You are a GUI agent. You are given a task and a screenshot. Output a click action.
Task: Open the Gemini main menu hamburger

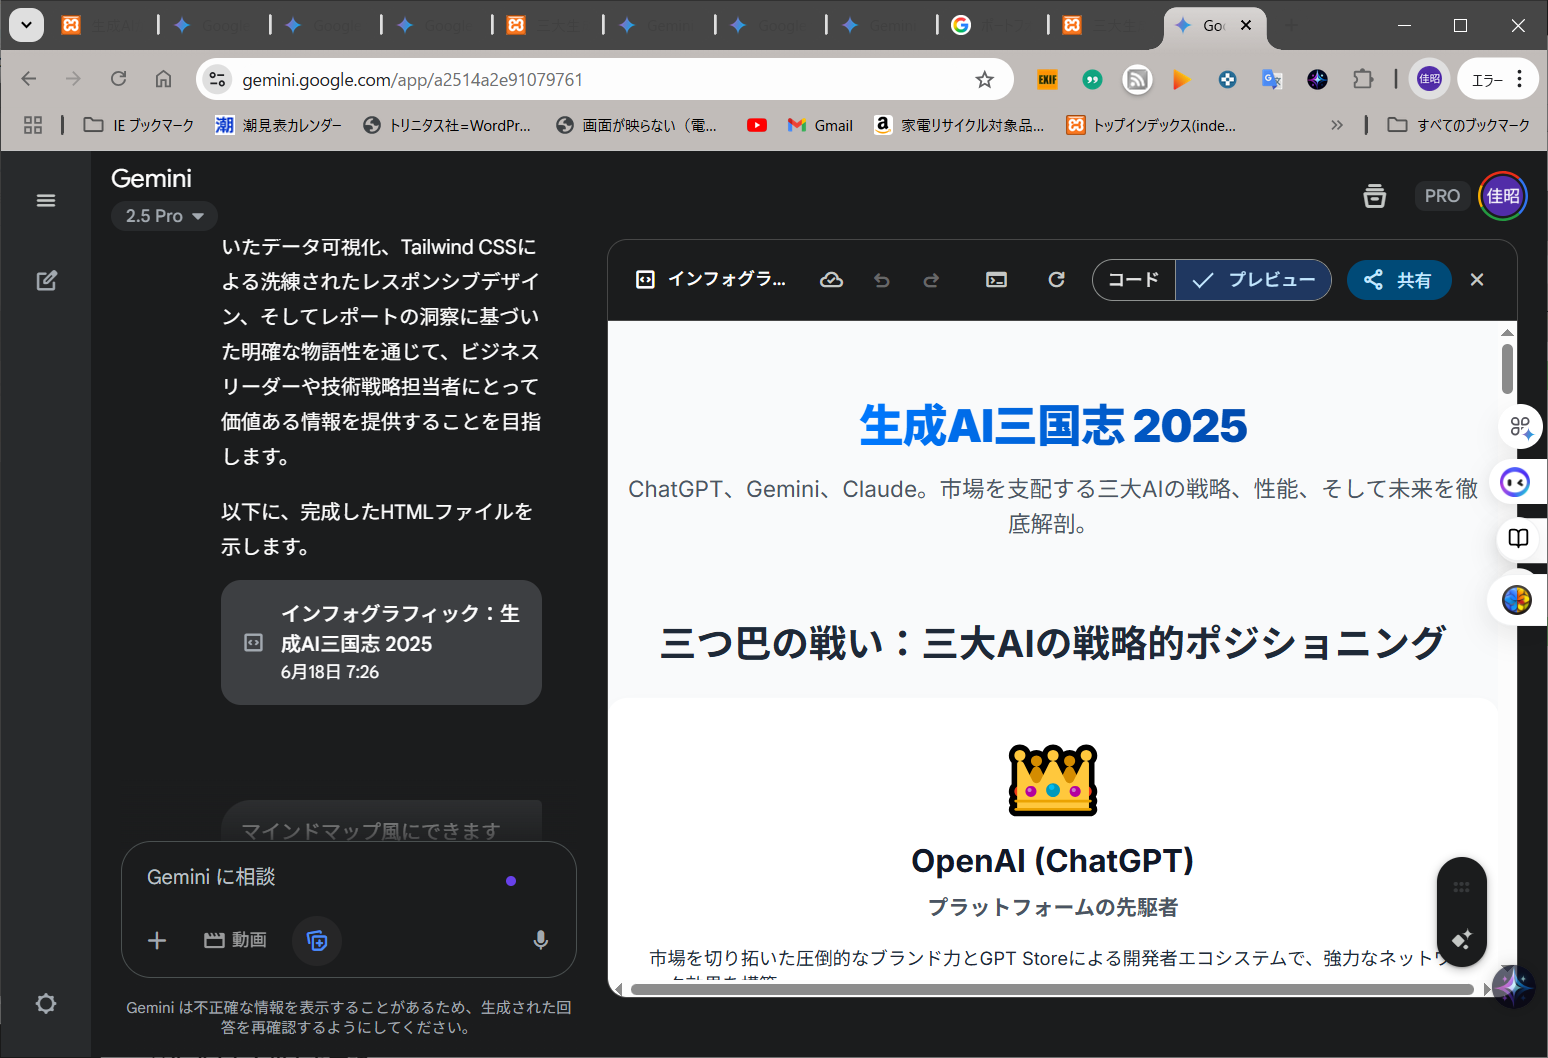tap(46, 200)
